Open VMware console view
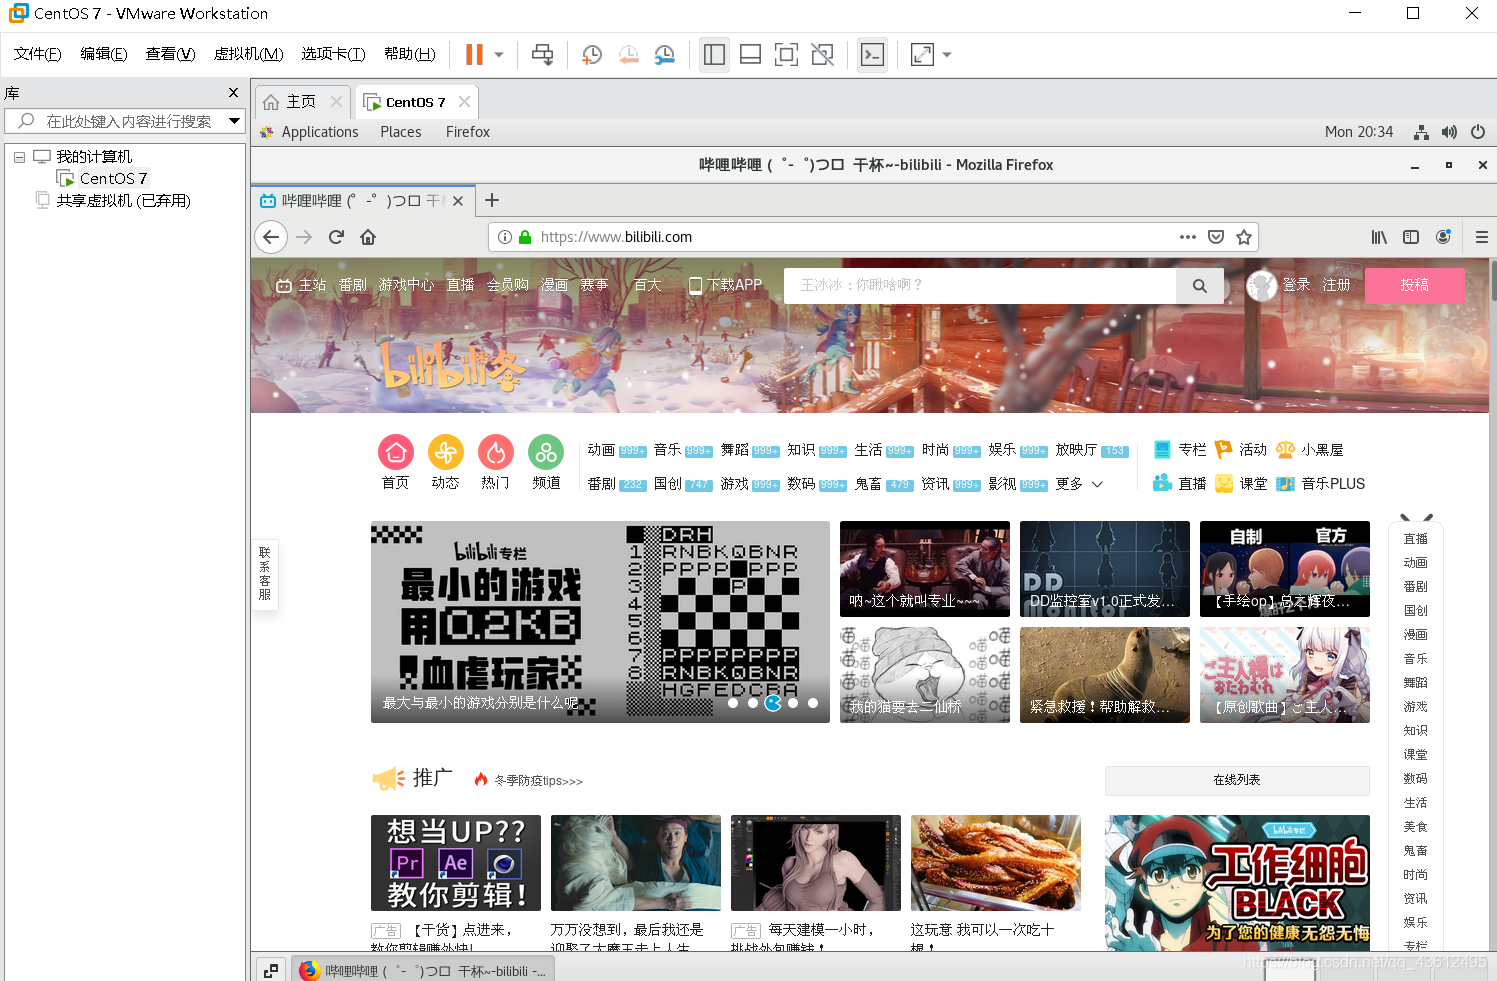 coord(872,54)
